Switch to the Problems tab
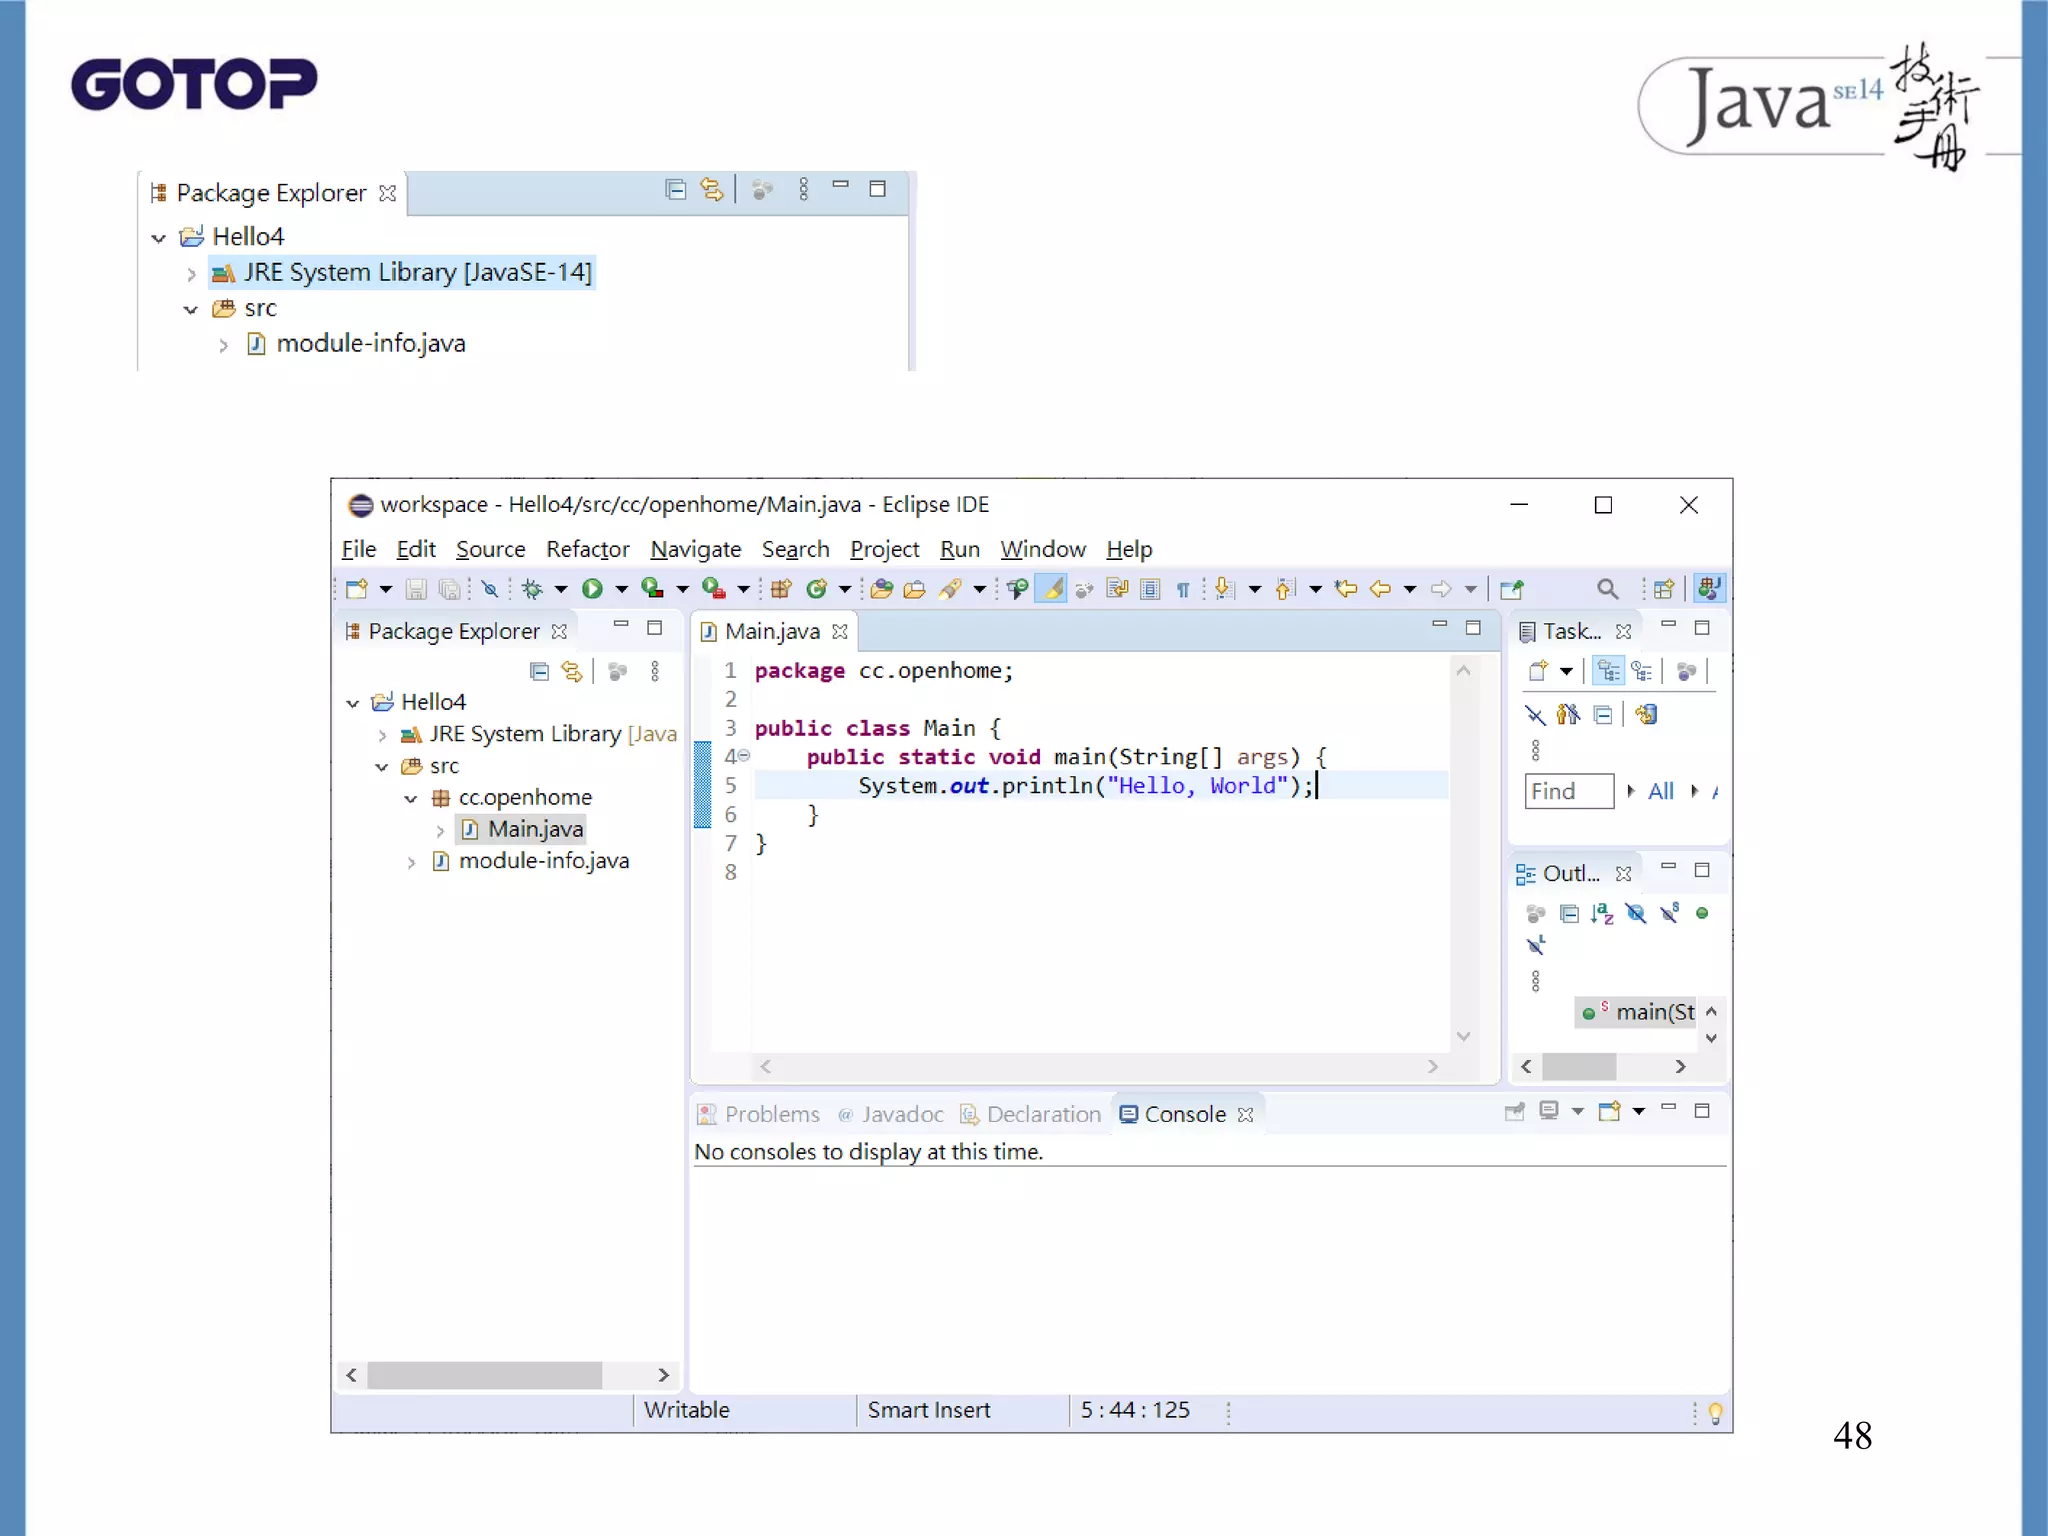 pyautogui.click(x=771, y=1114)
